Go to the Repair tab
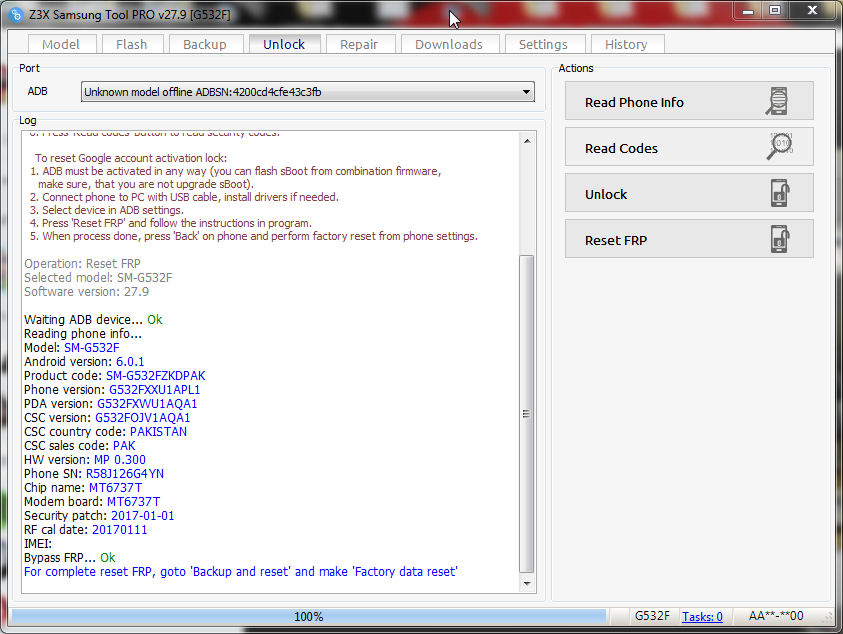Screen dimensions: 843x634 tap(359, 44)
